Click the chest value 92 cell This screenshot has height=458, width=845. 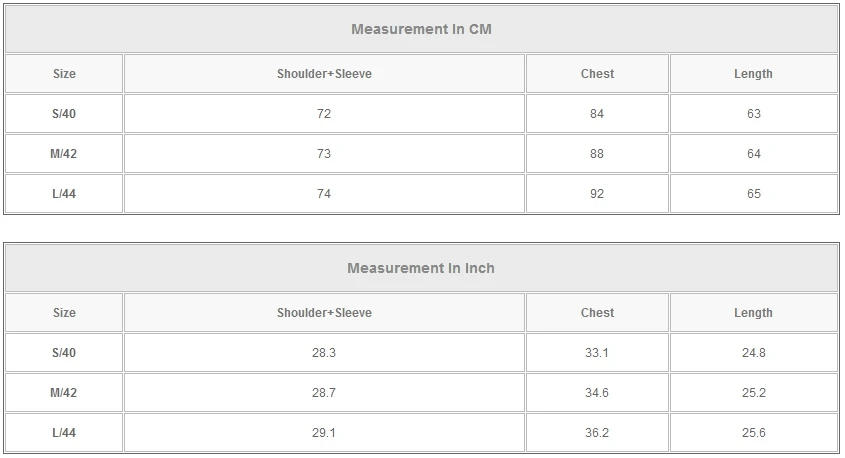(x=597, y=194)
